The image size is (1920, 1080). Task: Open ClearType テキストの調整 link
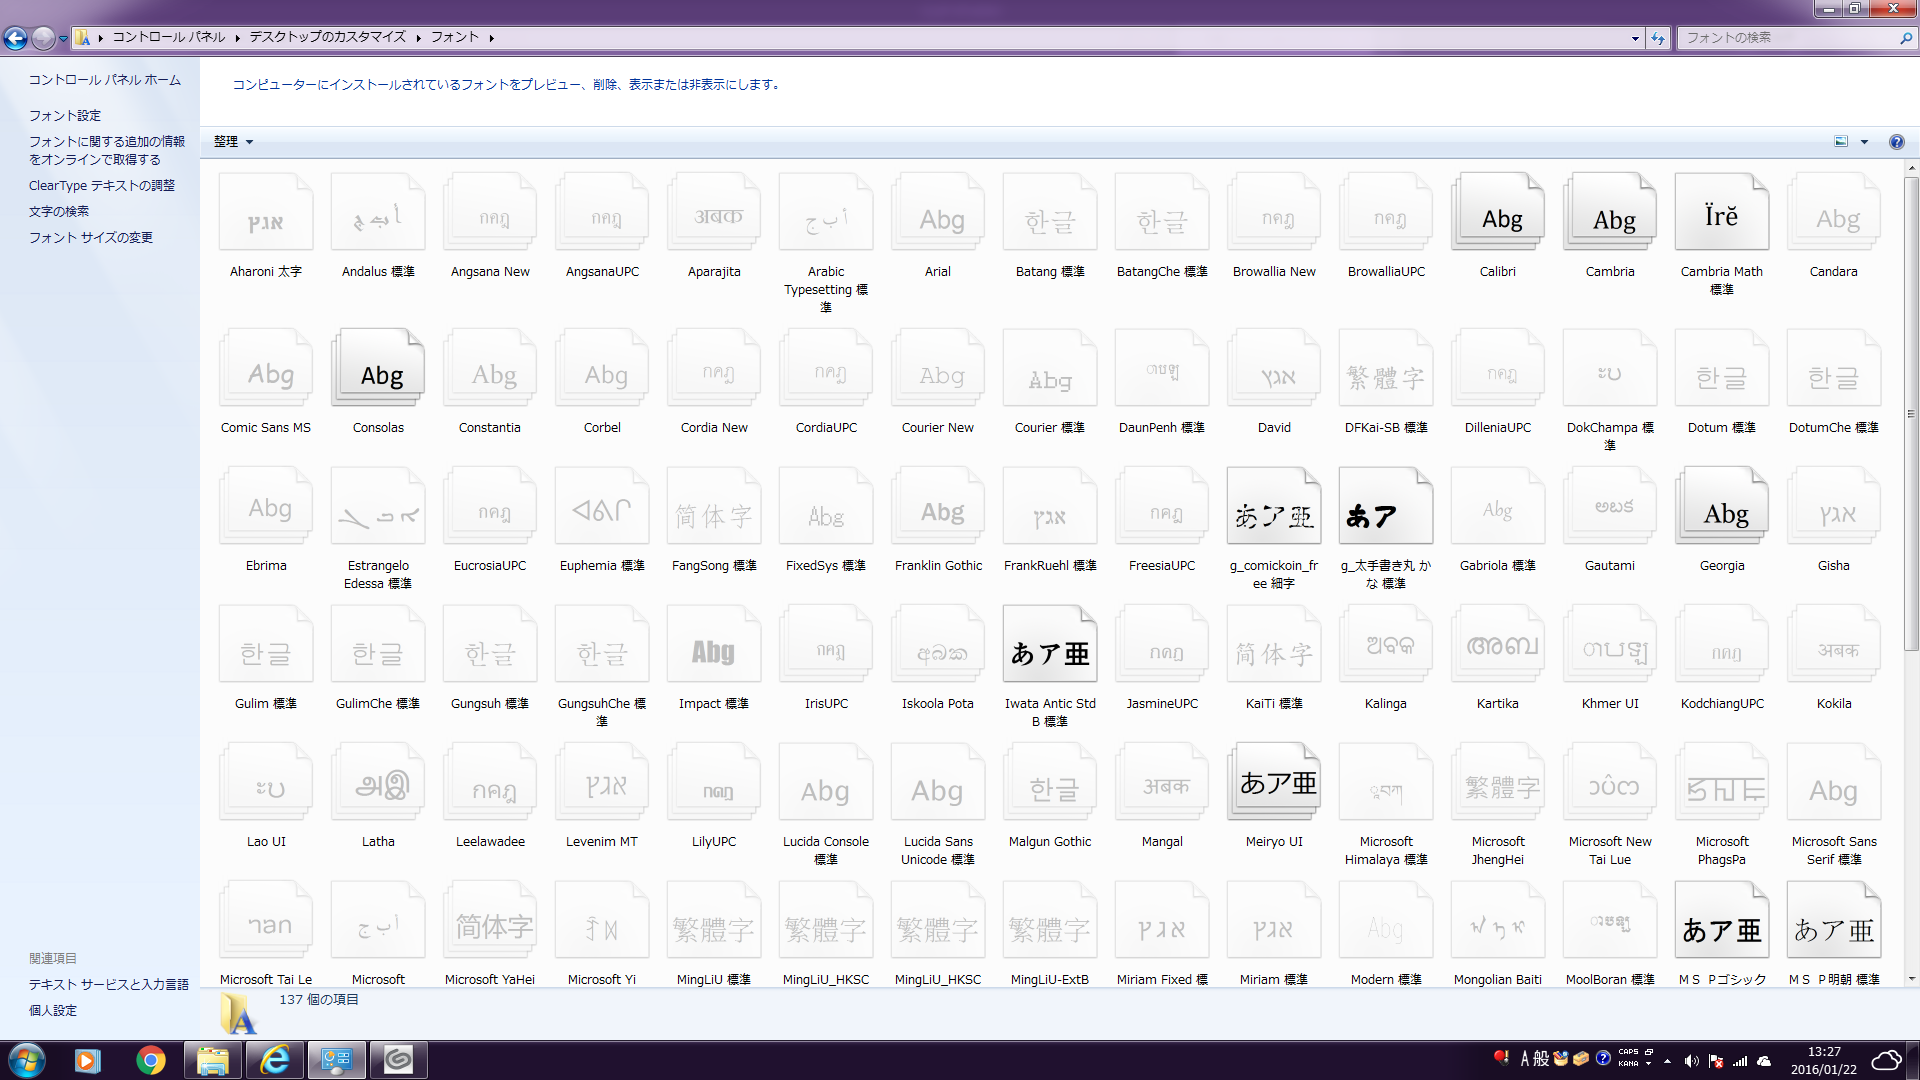102,185
